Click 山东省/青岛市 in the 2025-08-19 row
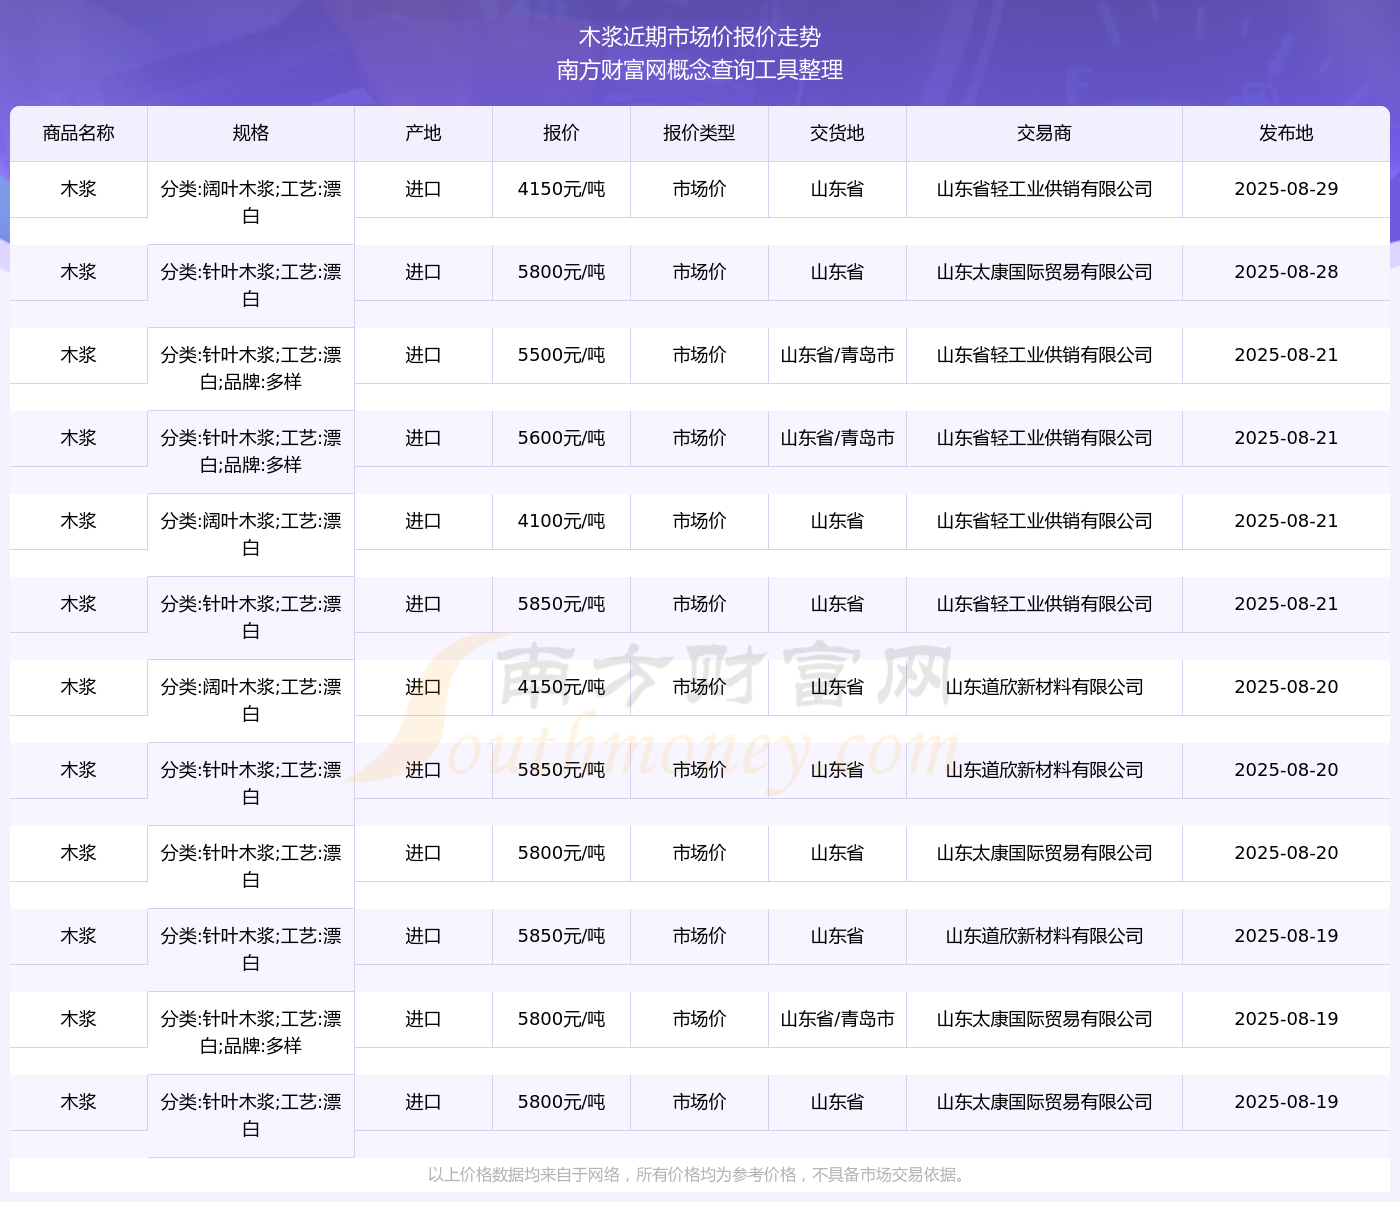Image resolution: width=1400 pixels, height=1205 pixels. click(837, 1019)
